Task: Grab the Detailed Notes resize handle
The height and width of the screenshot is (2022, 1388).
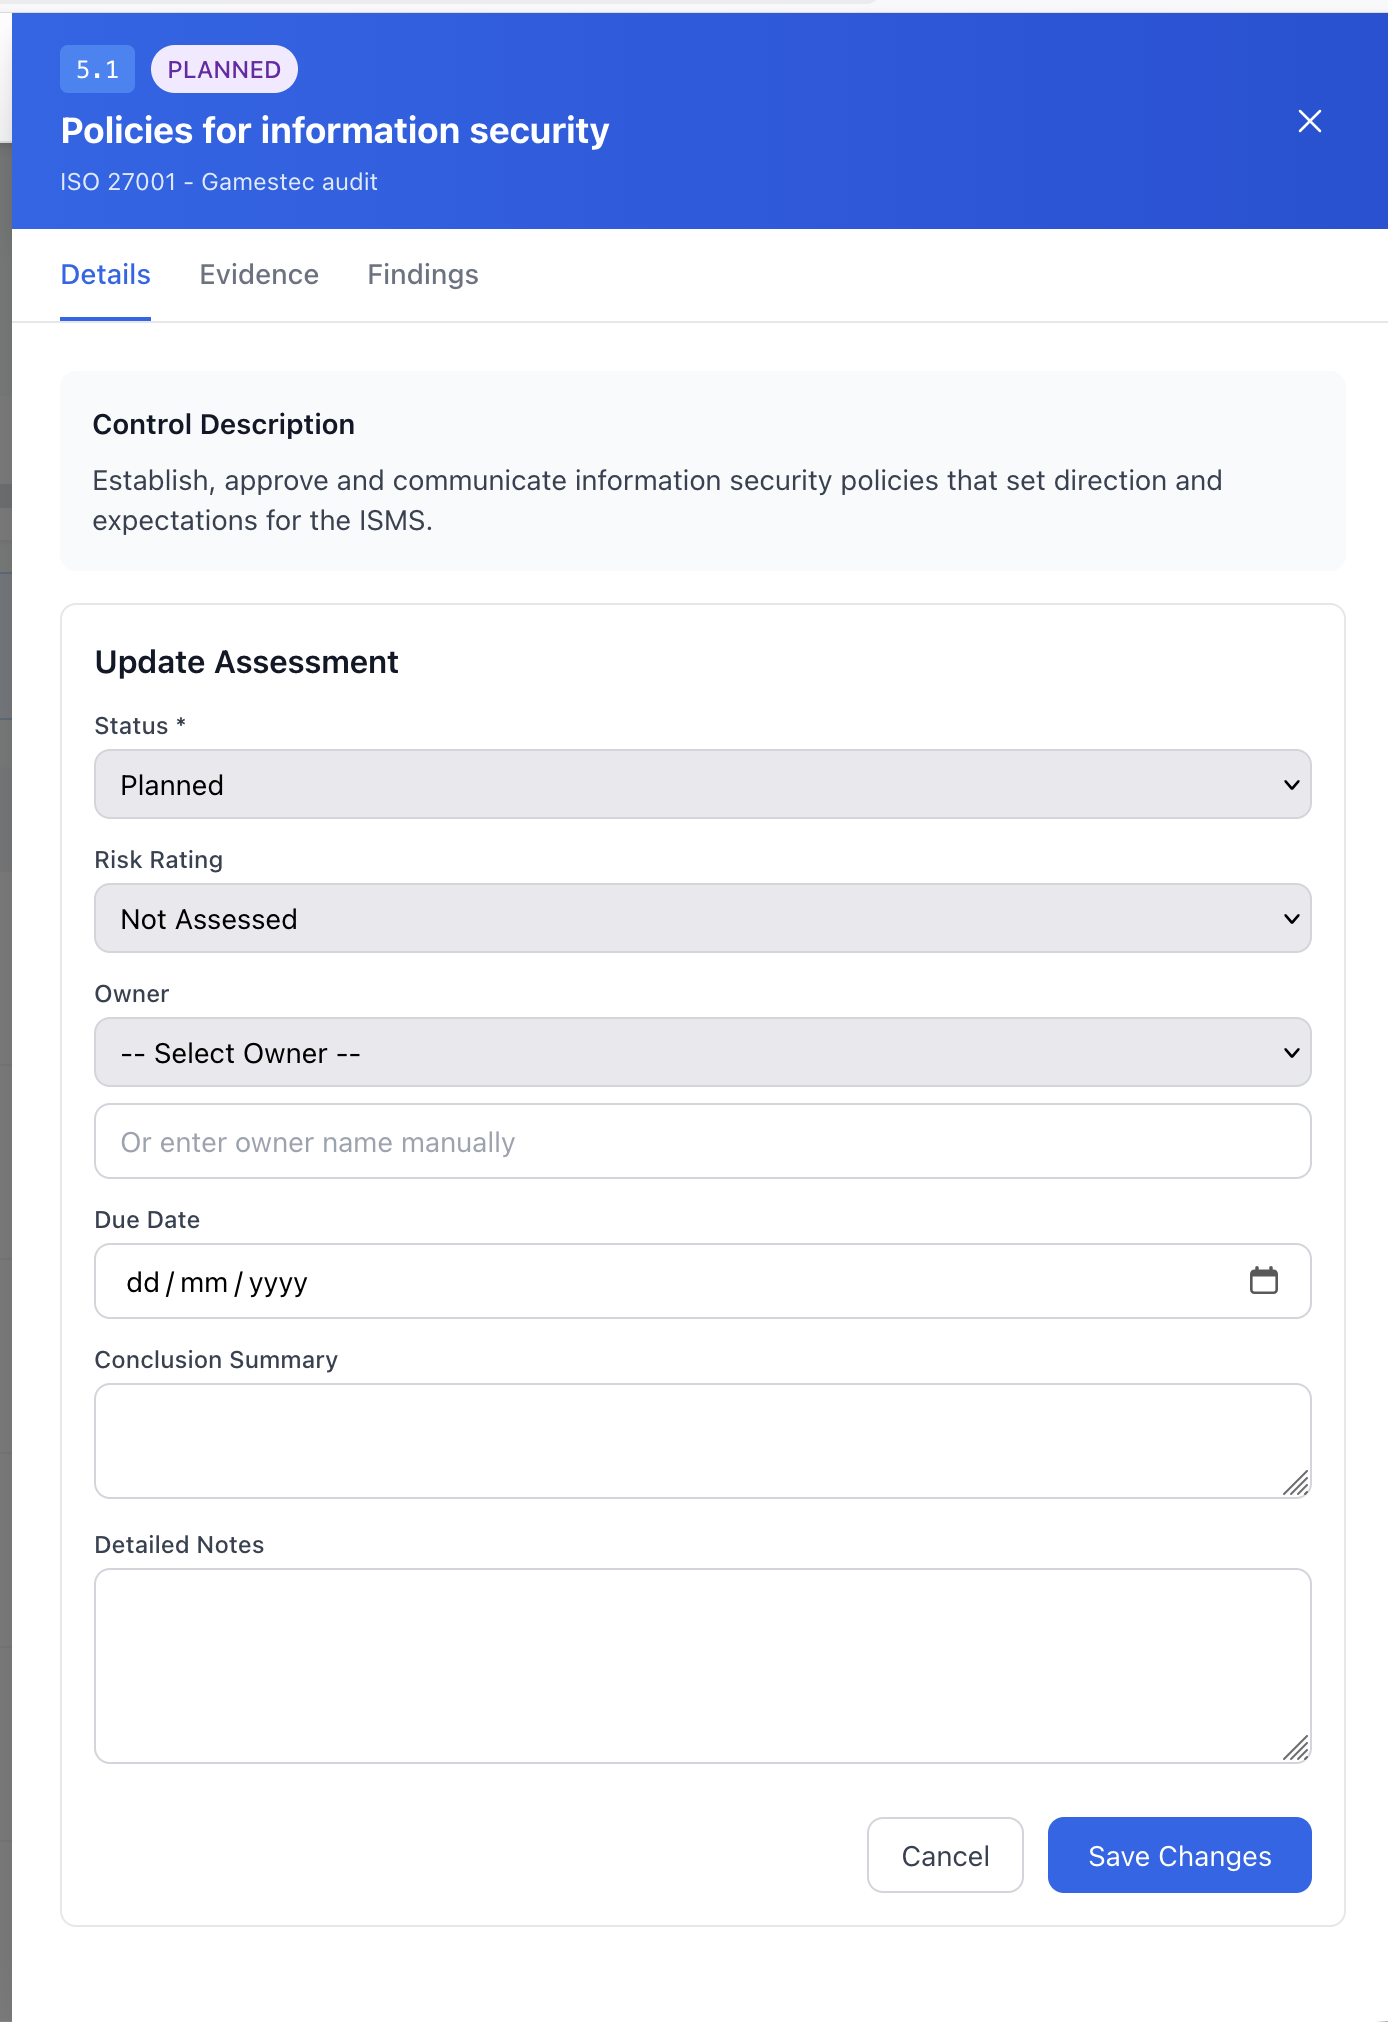Action: 1296,1747
